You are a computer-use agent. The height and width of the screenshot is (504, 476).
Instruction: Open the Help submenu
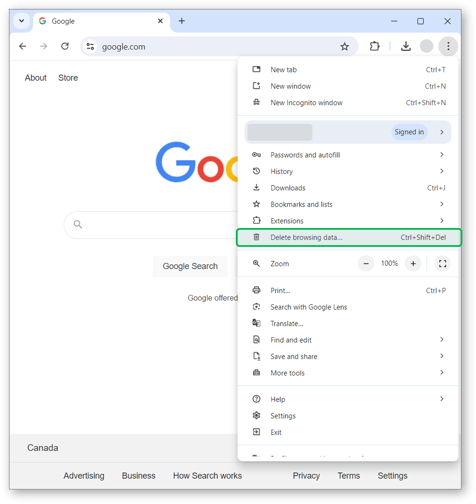pos(348,399)
